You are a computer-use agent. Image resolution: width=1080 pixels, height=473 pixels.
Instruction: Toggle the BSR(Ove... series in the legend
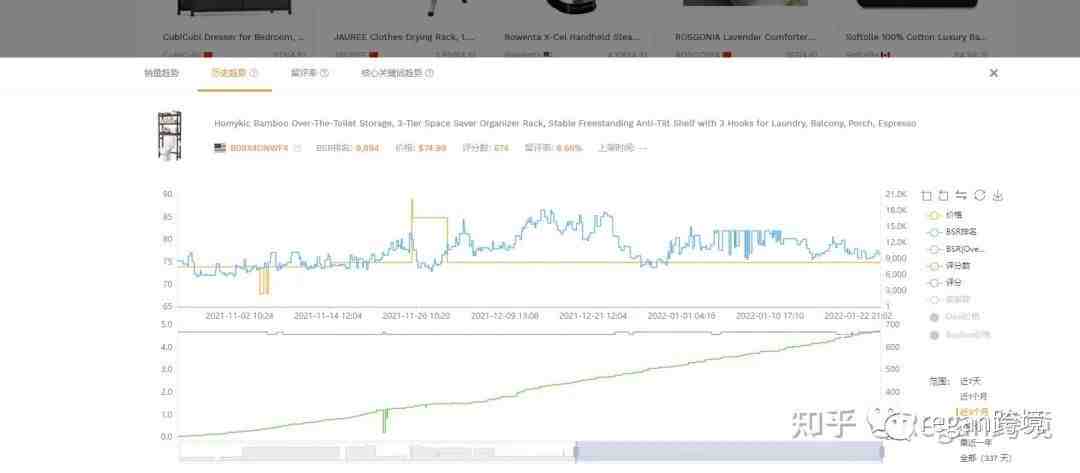[953, 249]
